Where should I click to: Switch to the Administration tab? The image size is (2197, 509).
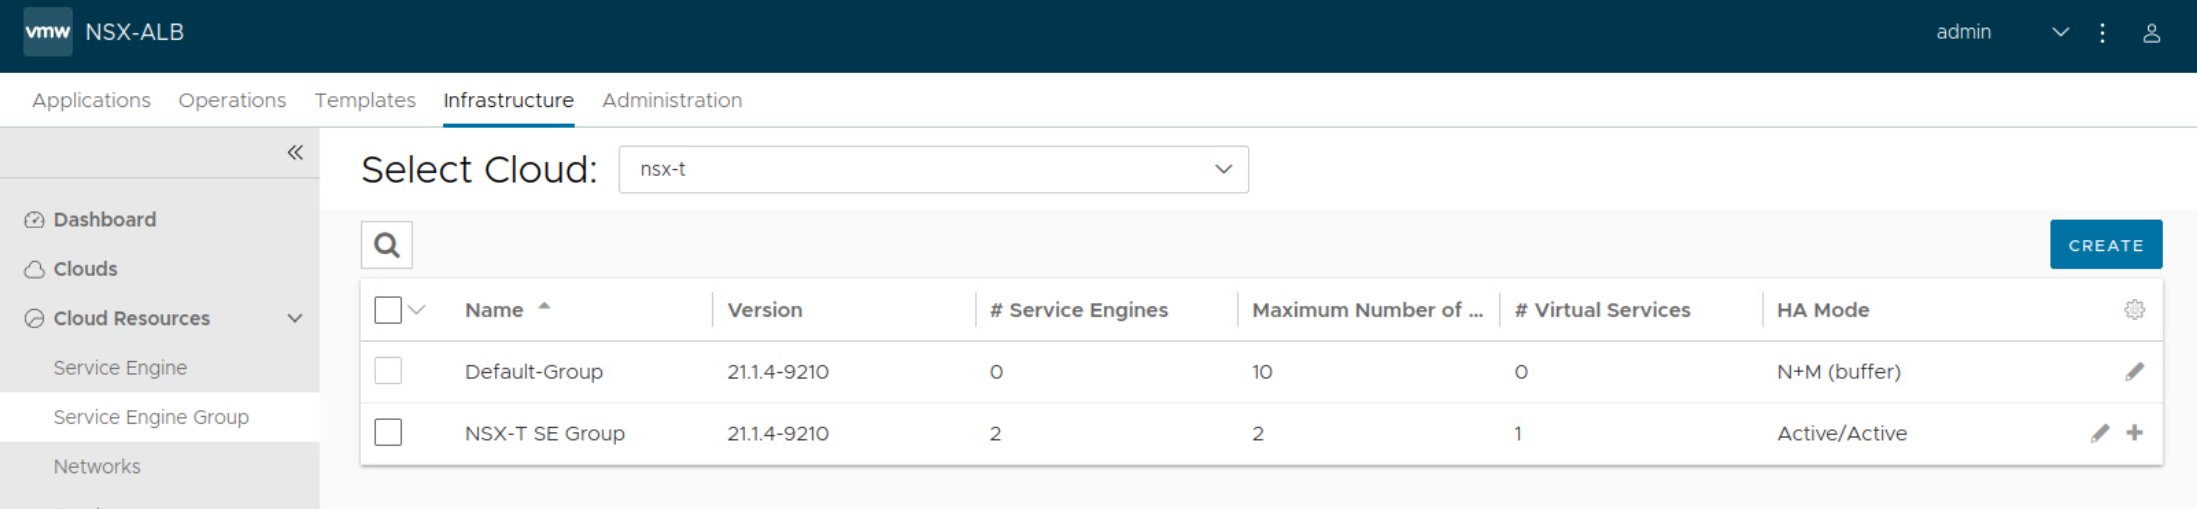click(x=671, y=101)
